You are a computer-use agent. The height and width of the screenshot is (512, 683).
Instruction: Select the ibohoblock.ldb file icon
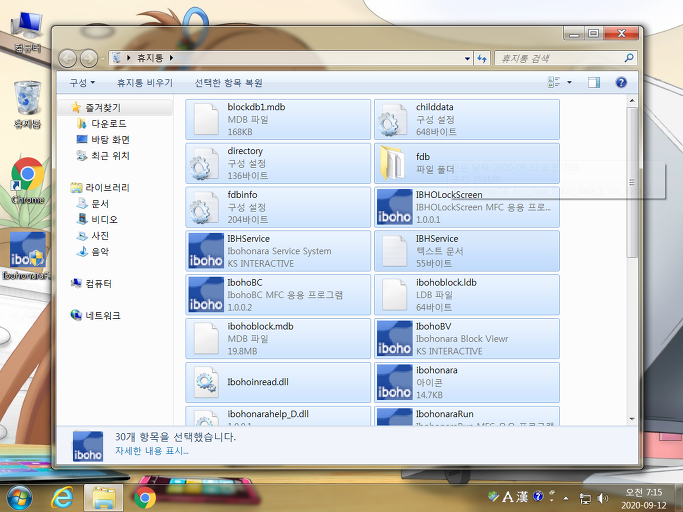click(395, 295)
